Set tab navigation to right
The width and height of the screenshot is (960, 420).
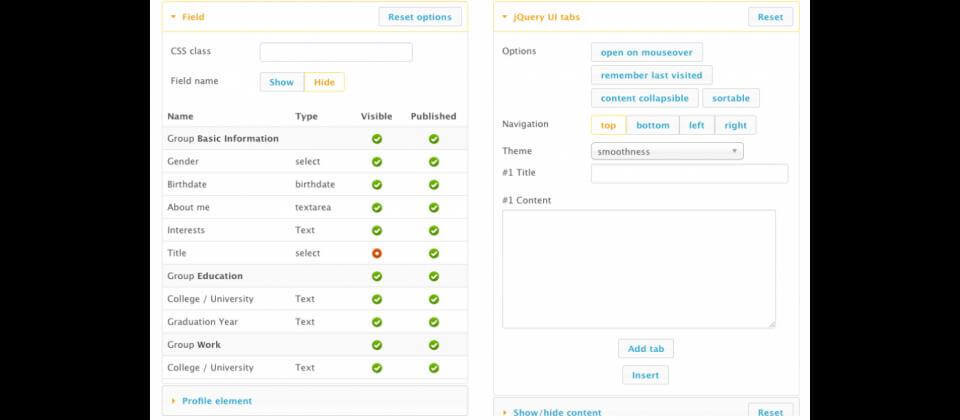(735, 125)
